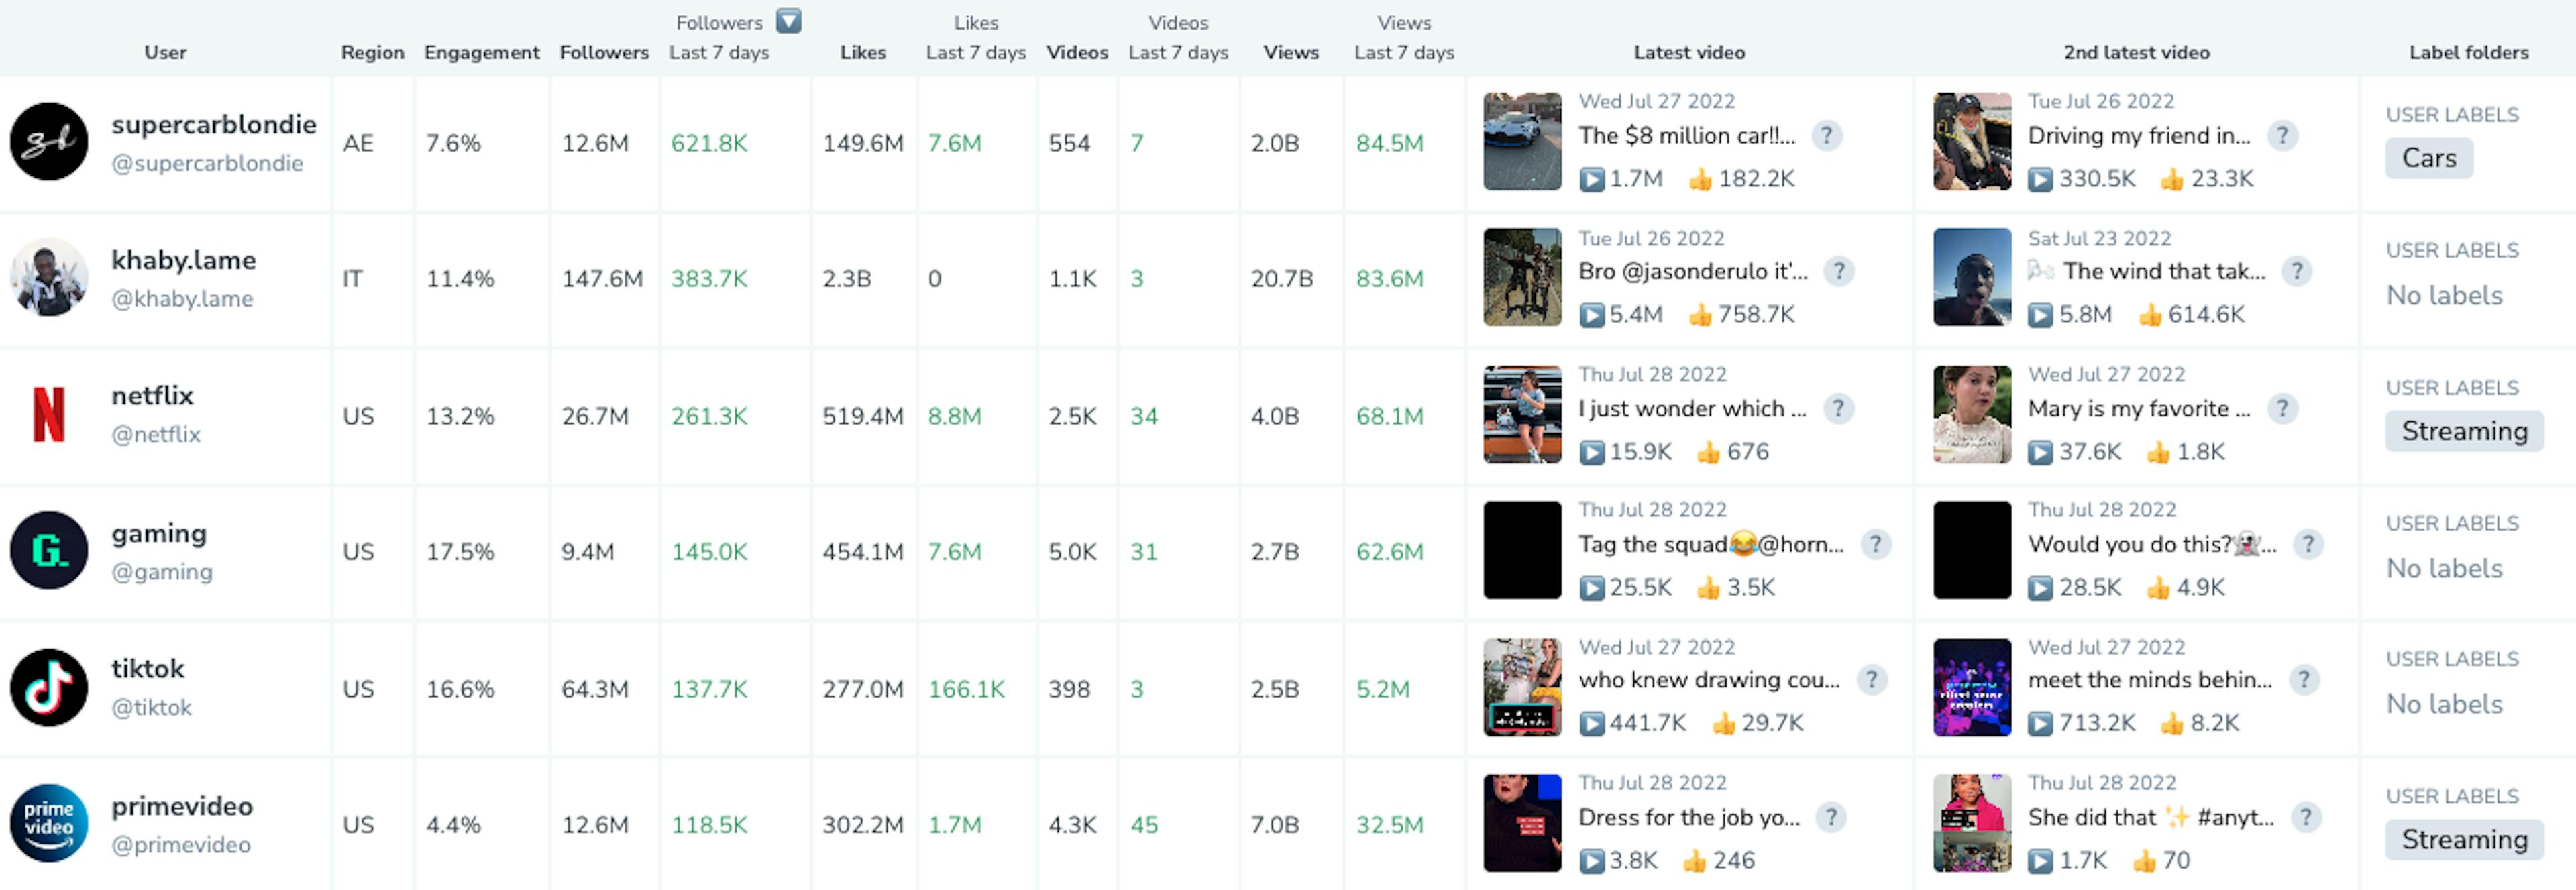
Task: Click netflix's Streaming label tag
Action: pos(2464,431)
